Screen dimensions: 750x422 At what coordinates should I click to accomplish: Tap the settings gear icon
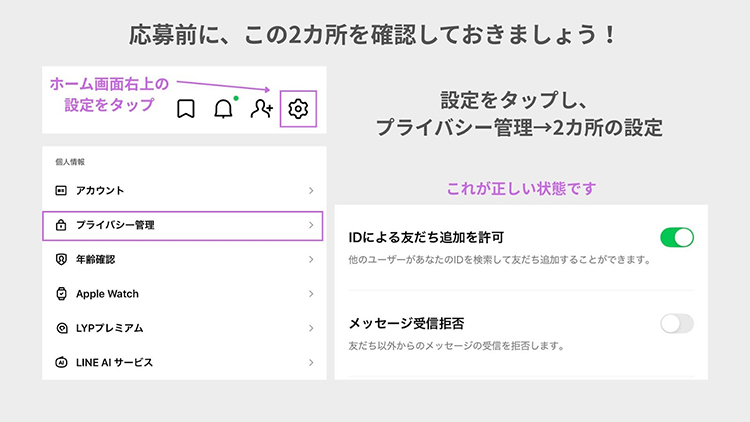[x=297, y=109]
